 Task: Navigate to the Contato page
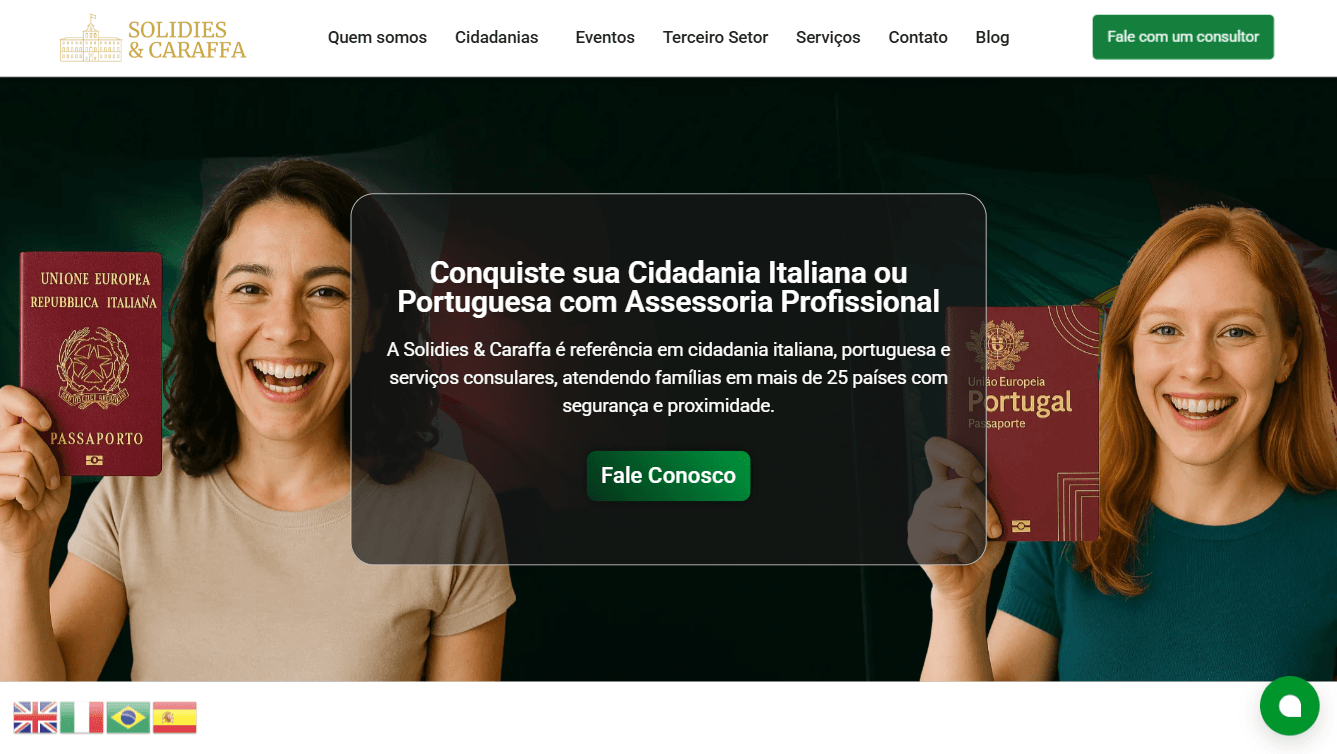tap(918, 38)
